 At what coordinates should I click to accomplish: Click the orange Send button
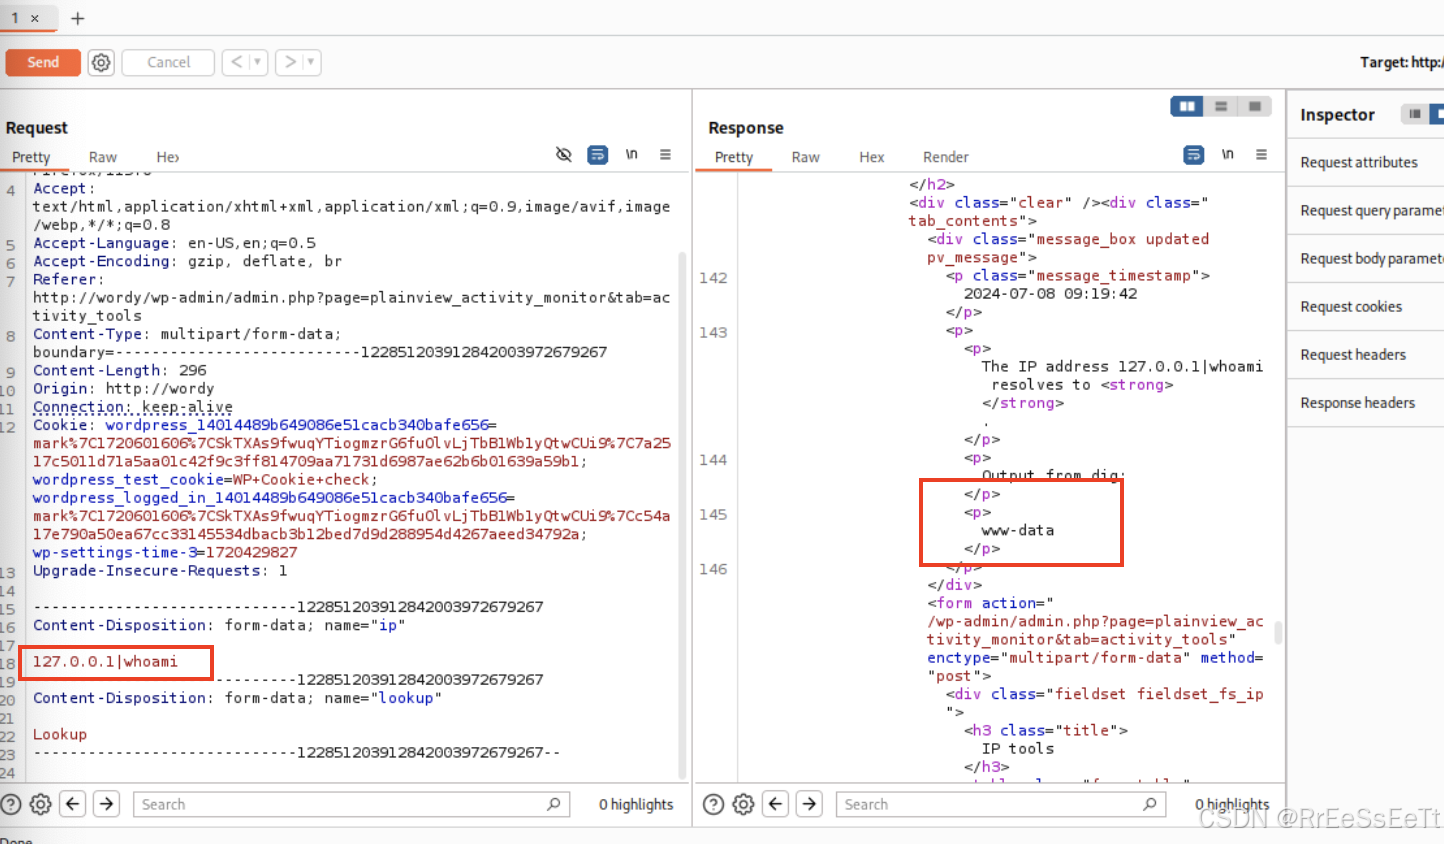point(43,62)
